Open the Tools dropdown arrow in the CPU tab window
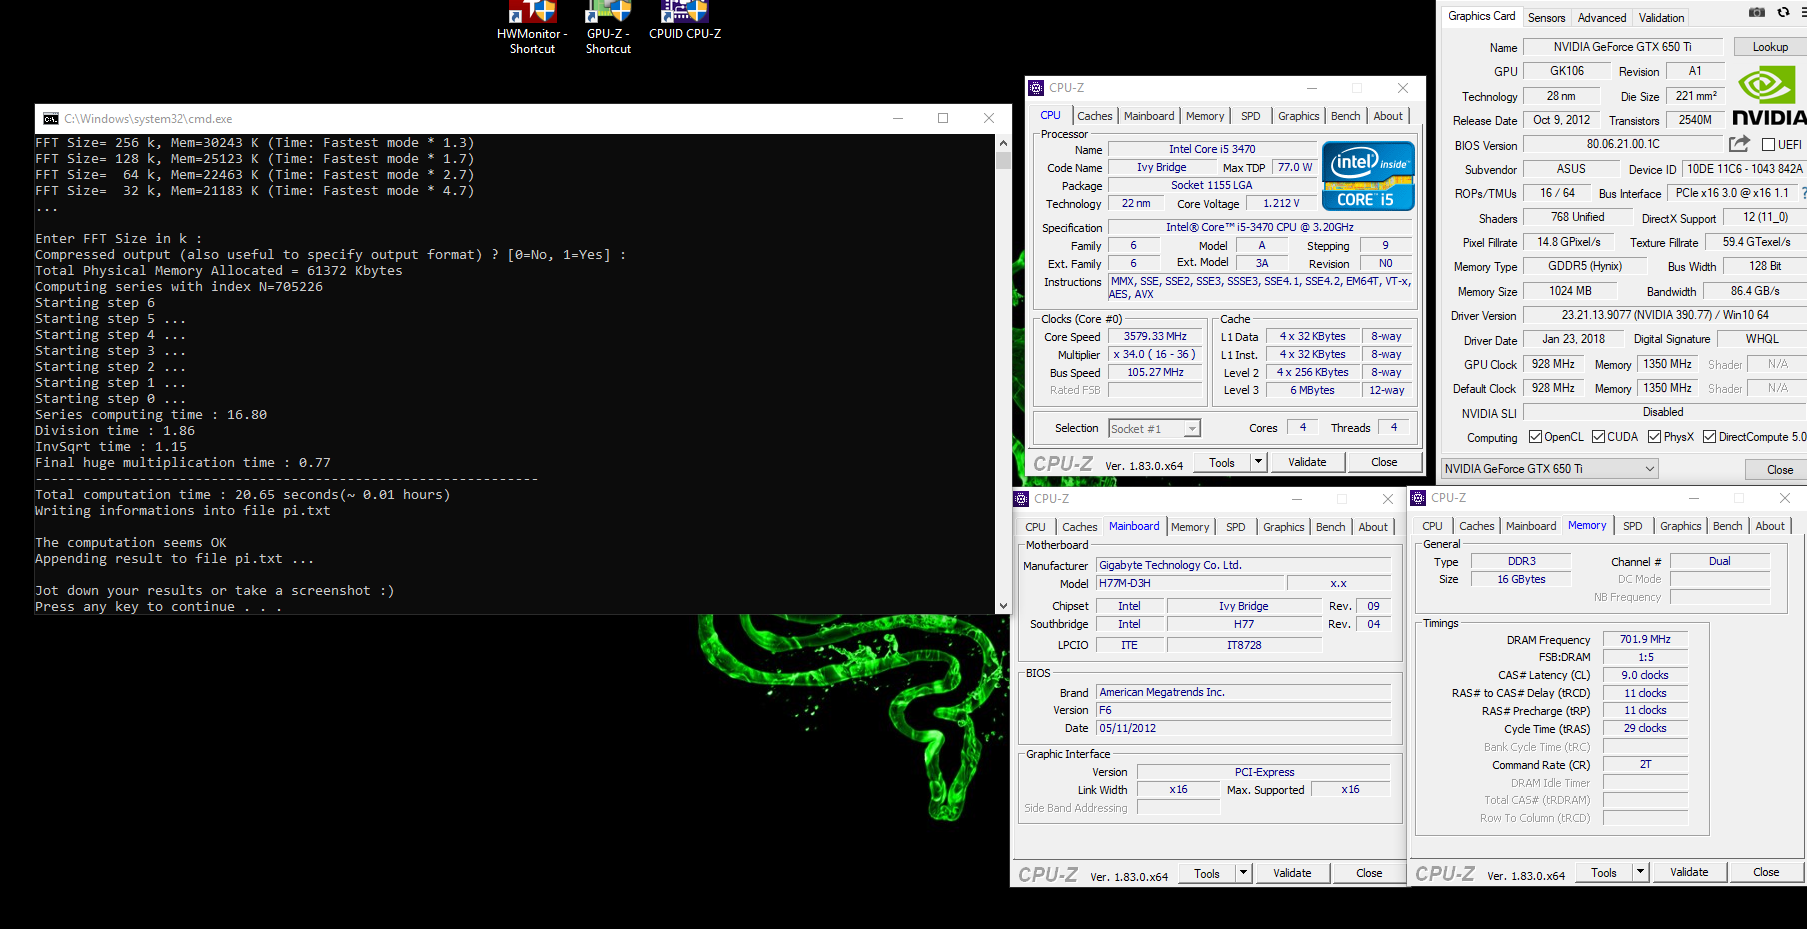 (x=1258, y=462)
